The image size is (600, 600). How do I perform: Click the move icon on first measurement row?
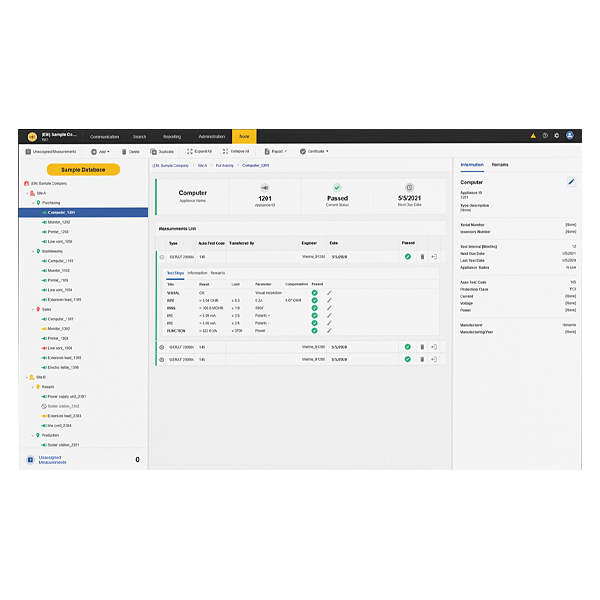(x=434, y=257)
